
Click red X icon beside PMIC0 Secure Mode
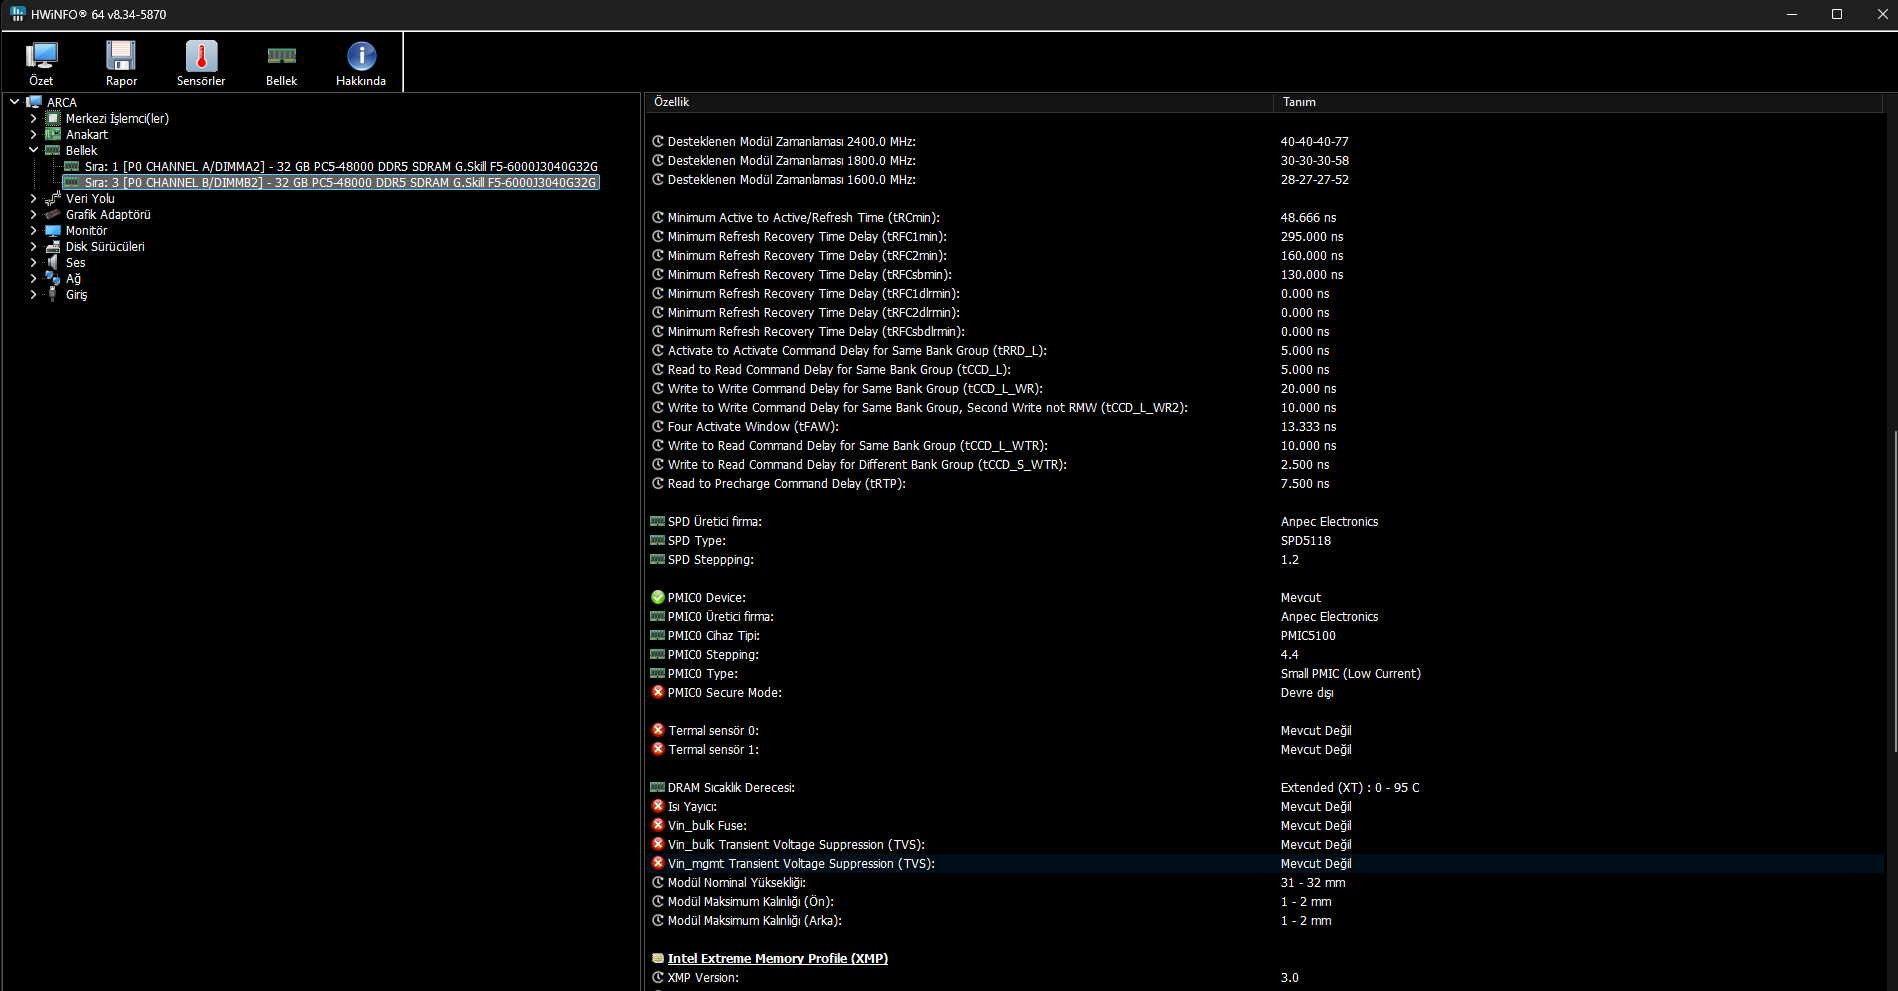click(x=658, y=692)
